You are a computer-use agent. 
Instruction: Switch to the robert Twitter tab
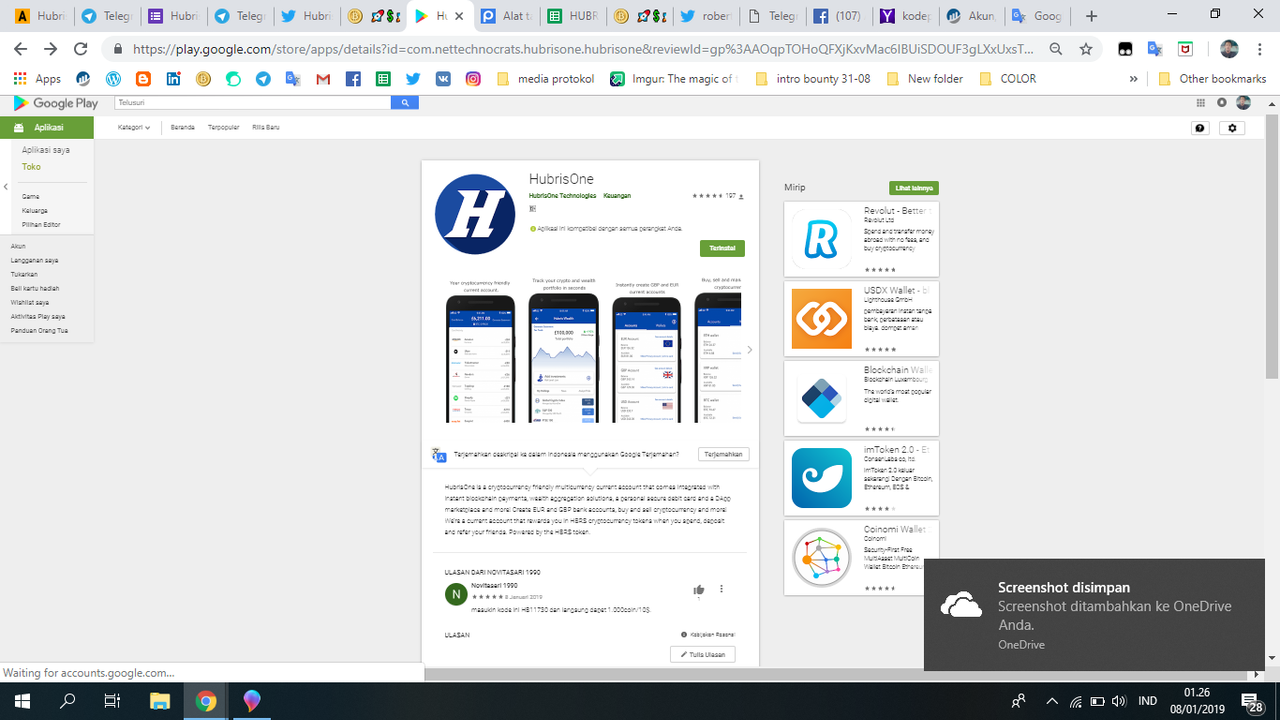(x=704, y=16)
